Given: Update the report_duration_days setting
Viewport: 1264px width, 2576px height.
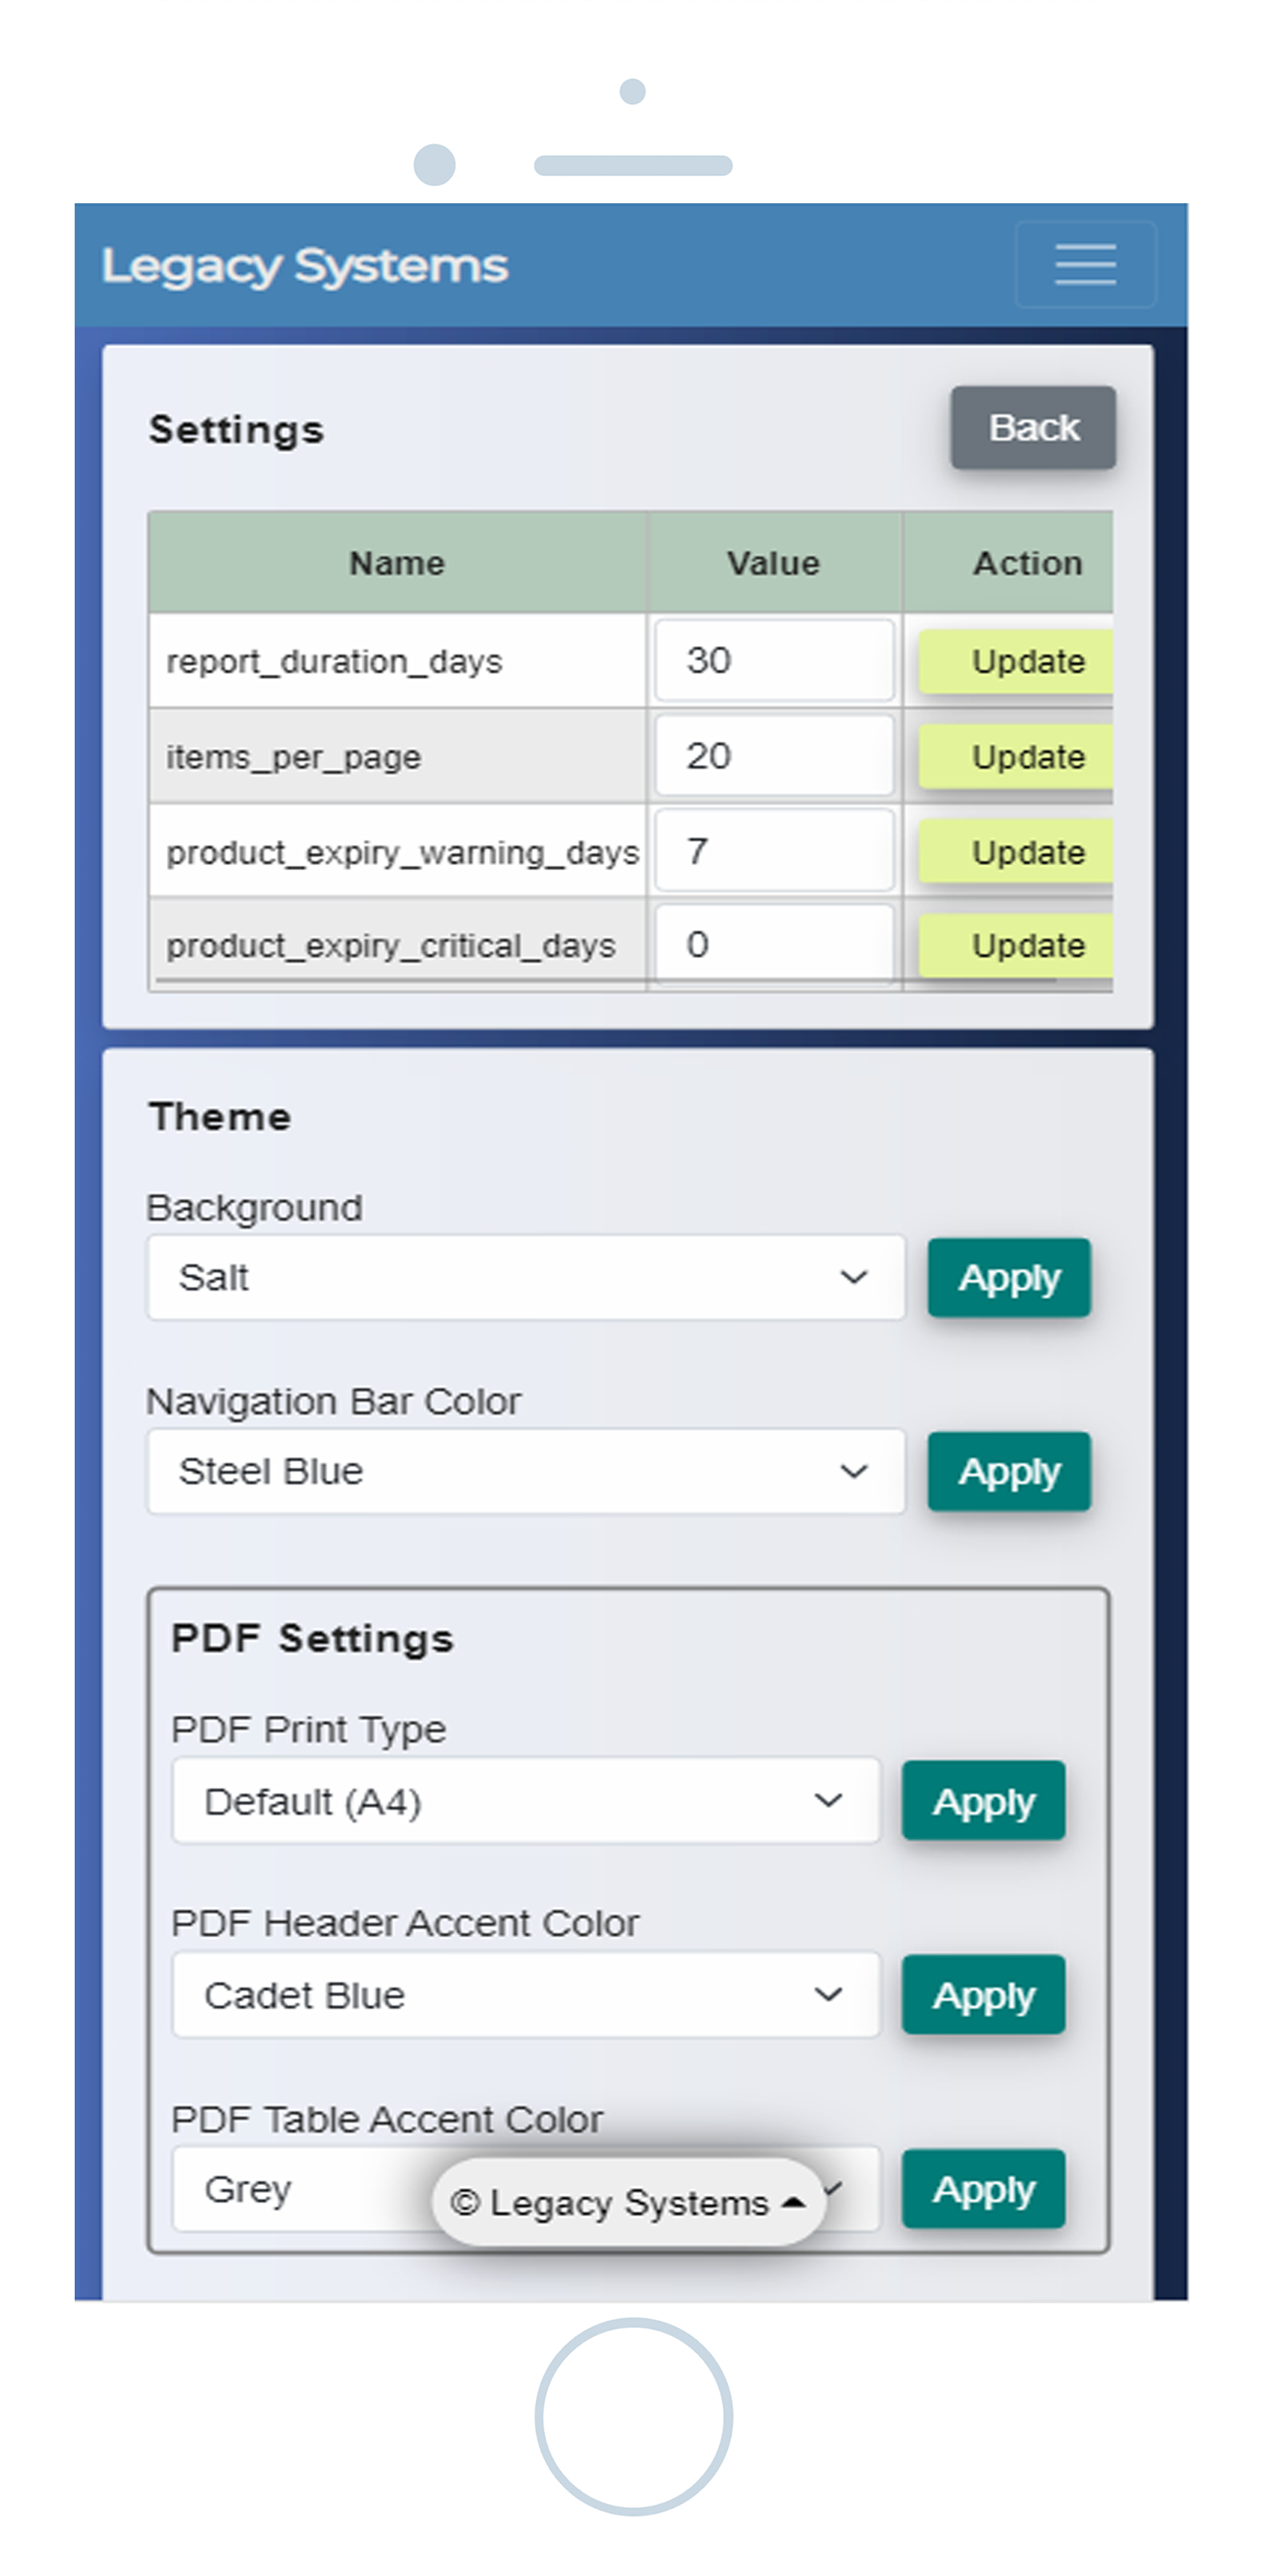Looking at the screenshot, I should click(1017, 661).
